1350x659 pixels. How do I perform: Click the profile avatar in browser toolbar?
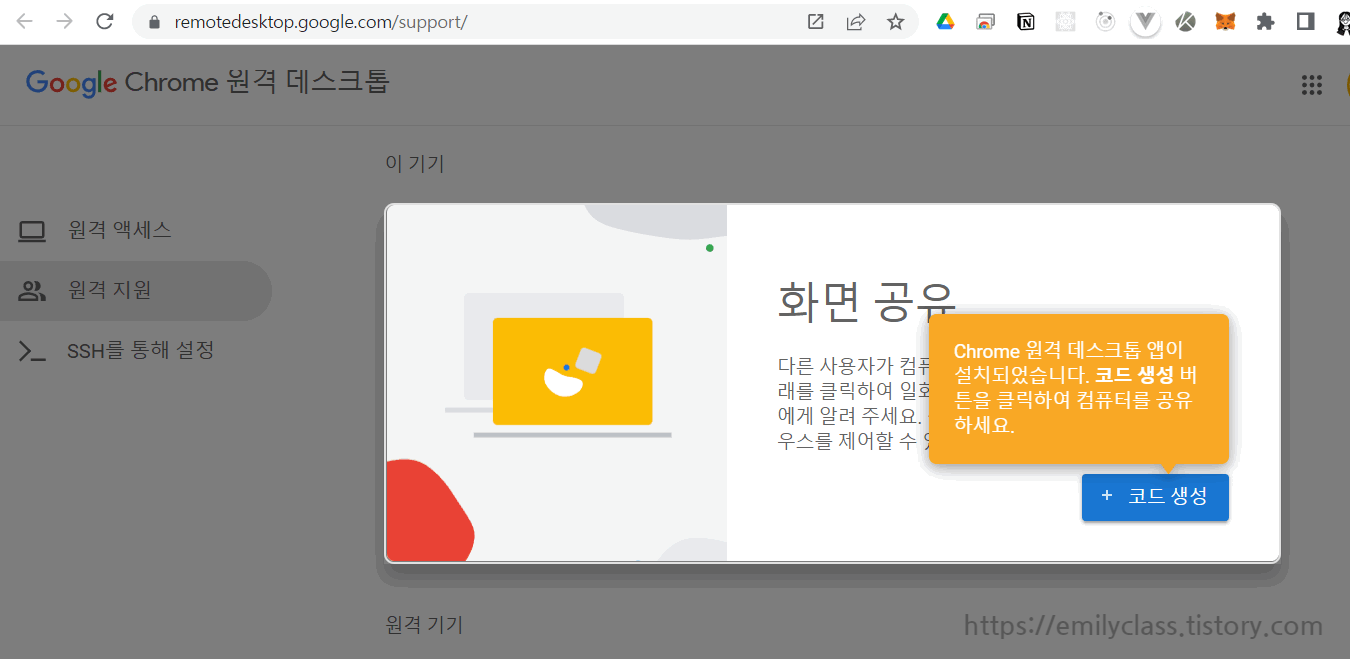coord(1341,23)
